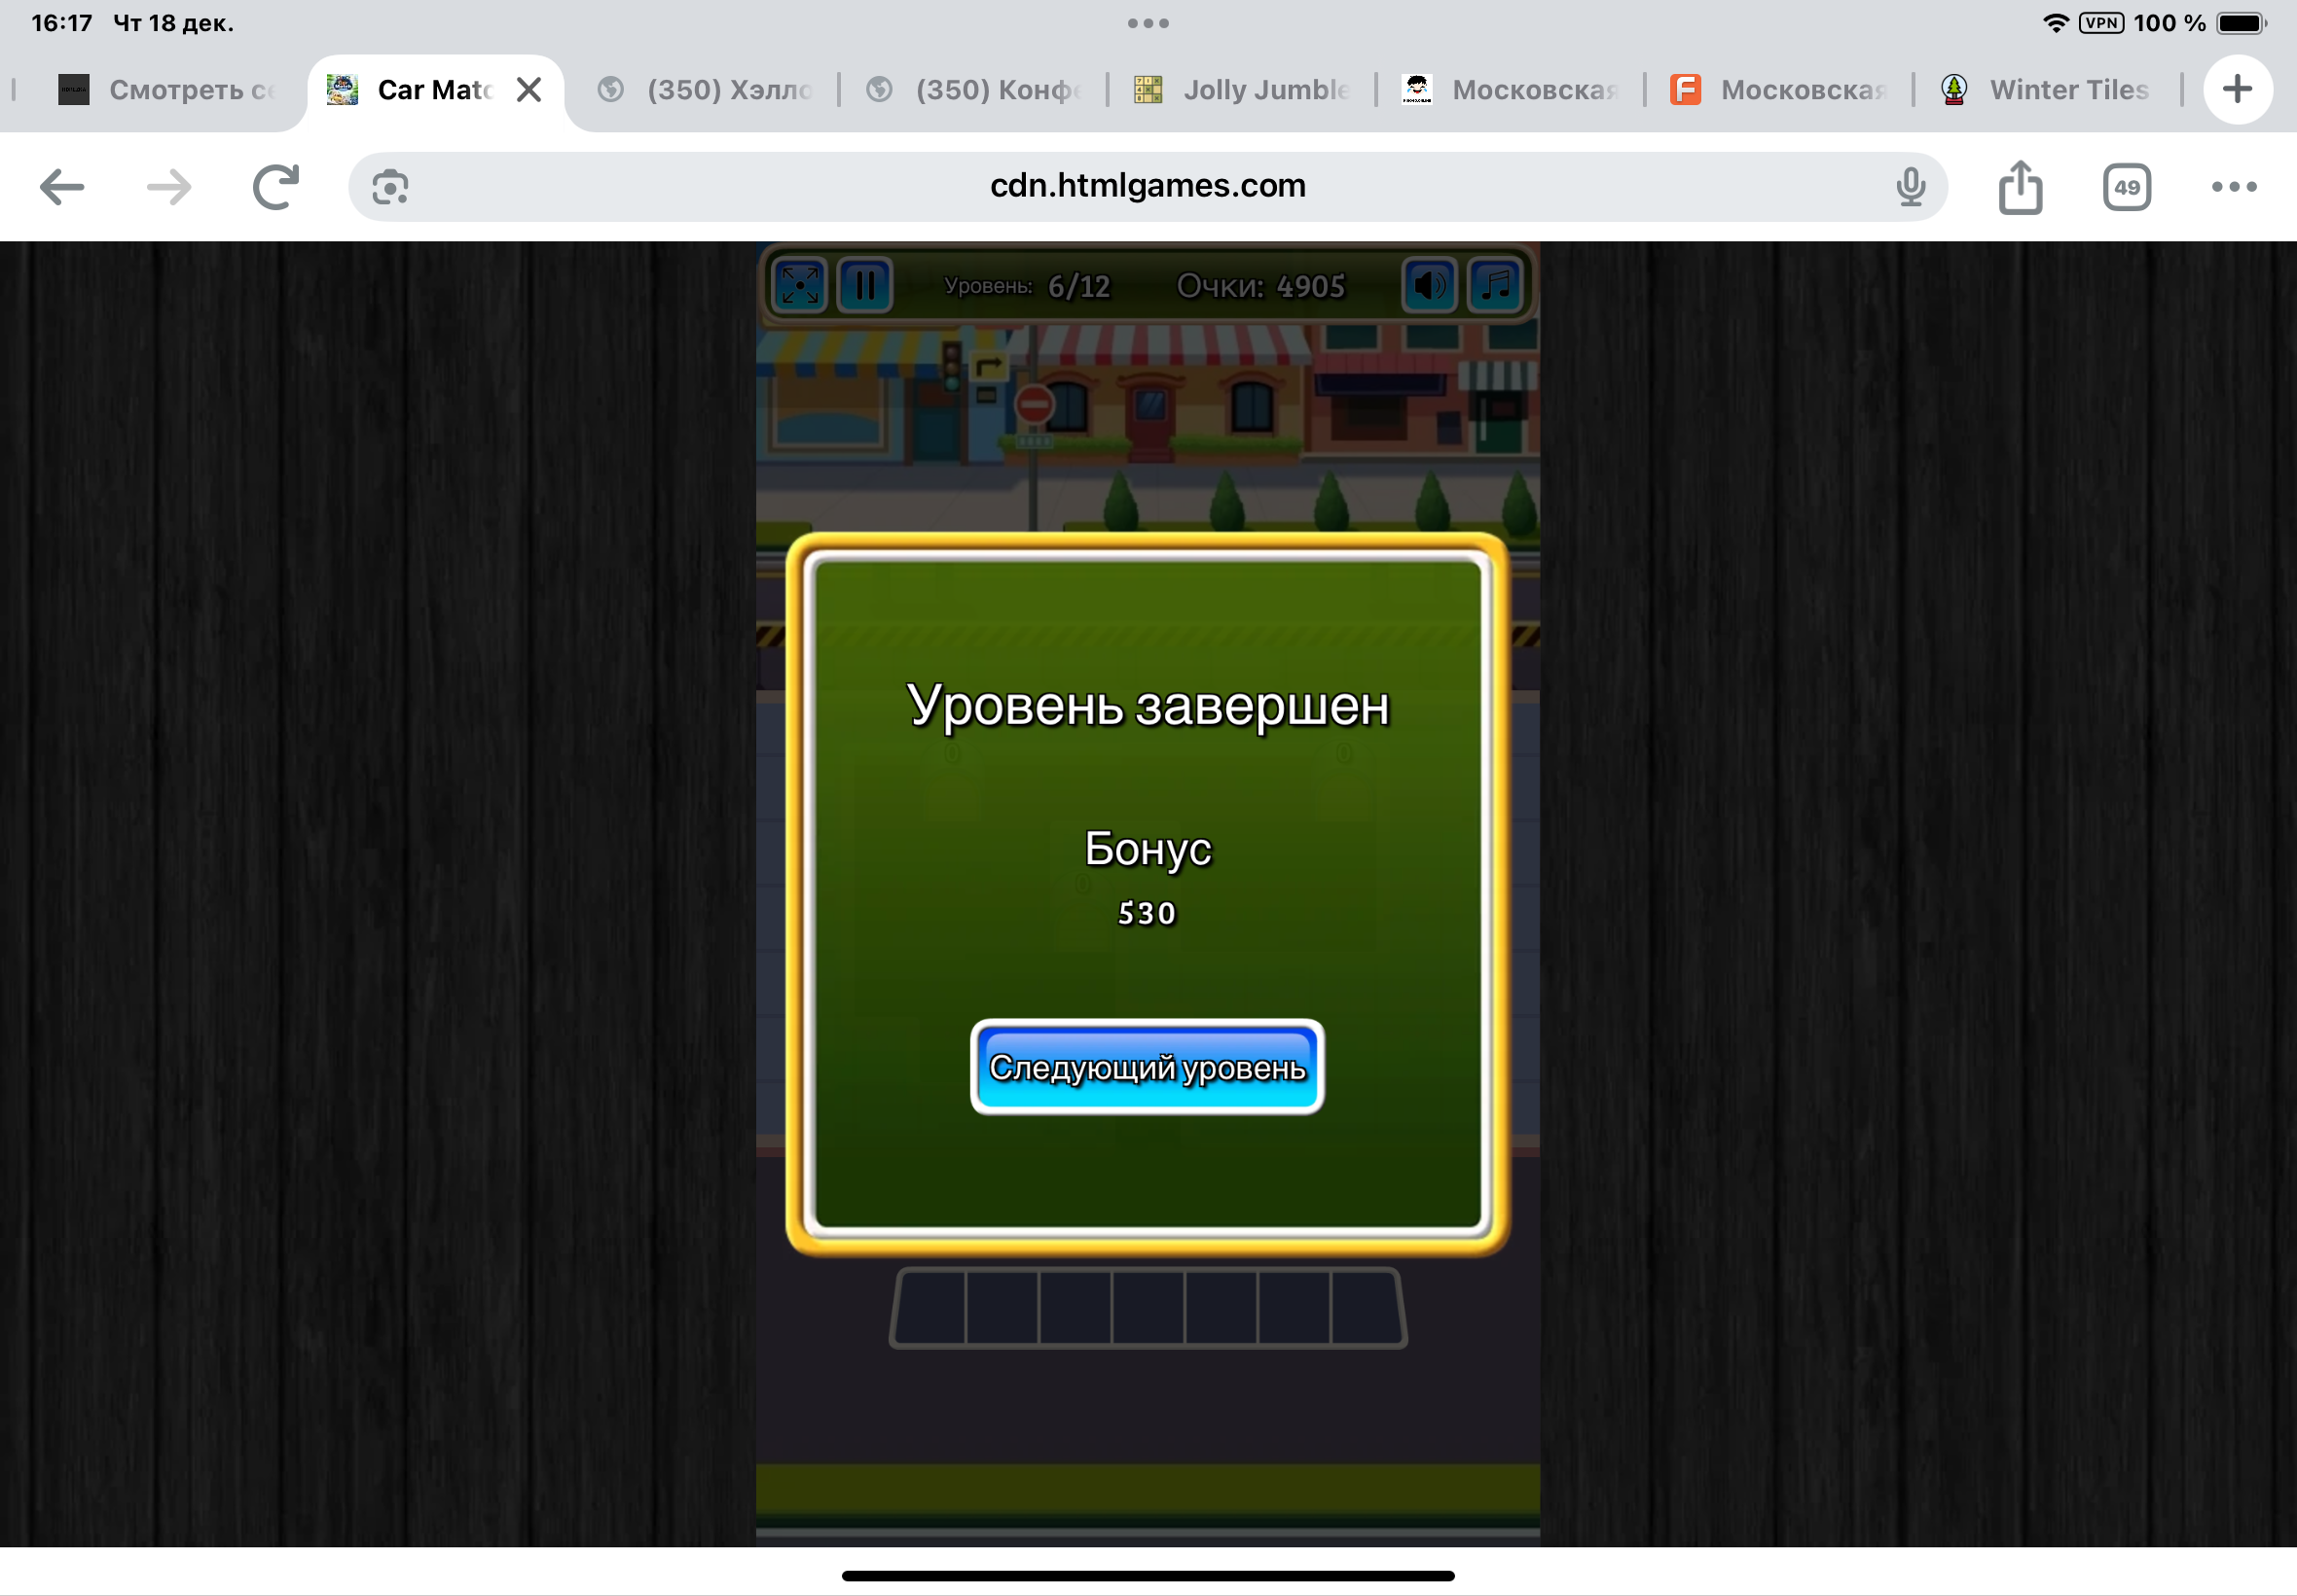Open a new tab with plus button

pos(2237,89)
